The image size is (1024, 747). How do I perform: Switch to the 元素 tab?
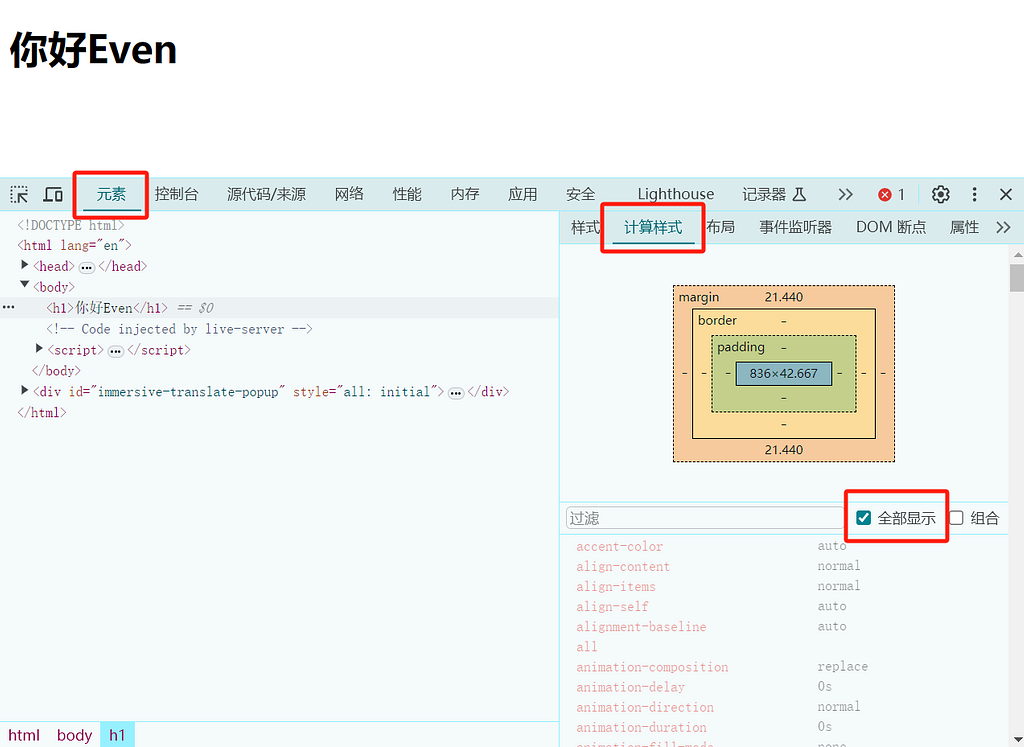point(111,195)
